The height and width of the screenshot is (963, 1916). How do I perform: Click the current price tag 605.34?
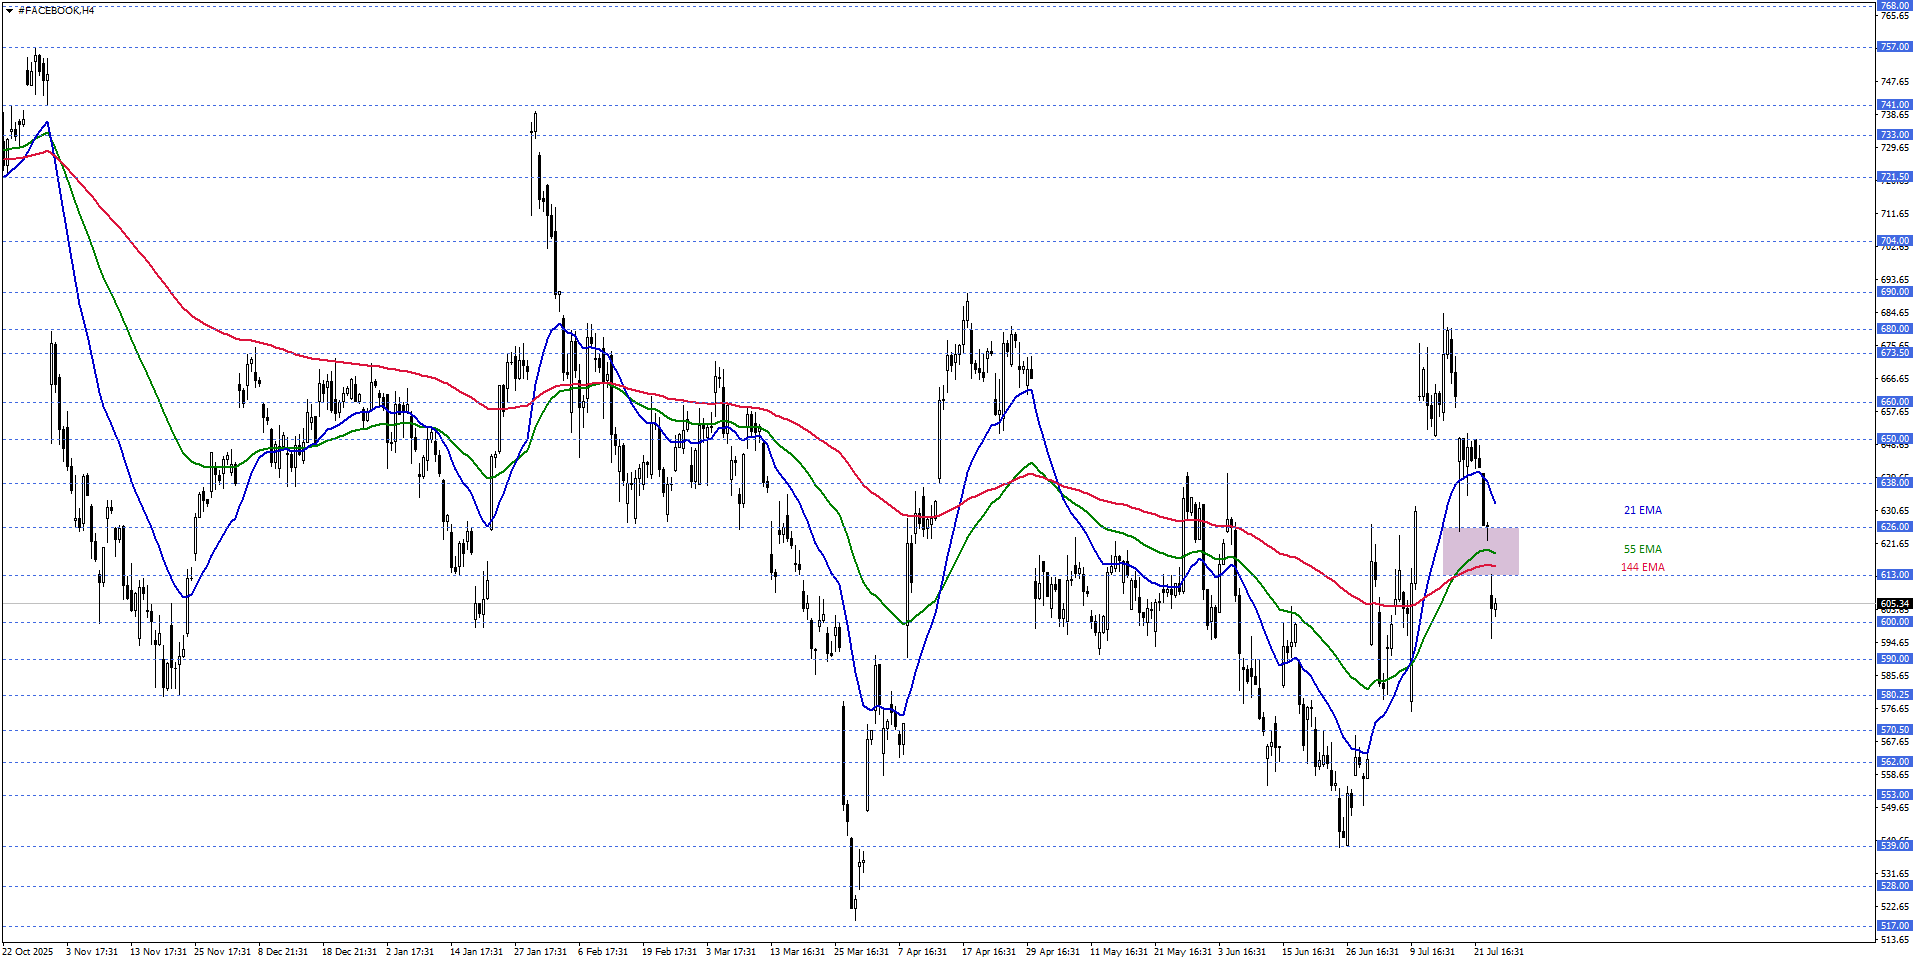1895,604
